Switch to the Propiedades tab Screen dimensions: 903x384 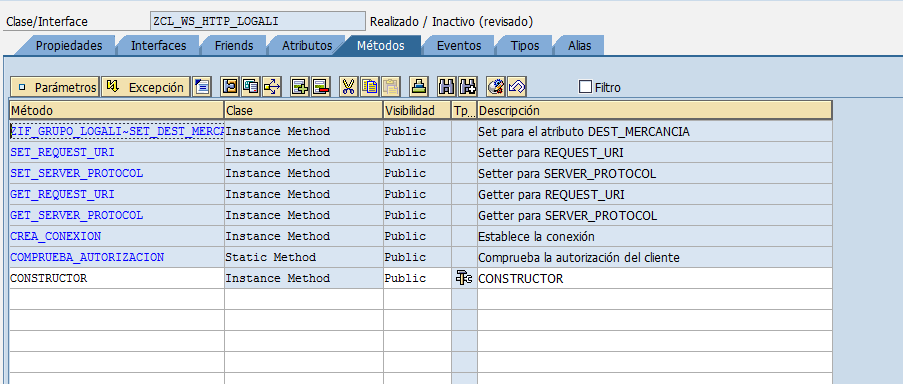(x=69, y=45)
